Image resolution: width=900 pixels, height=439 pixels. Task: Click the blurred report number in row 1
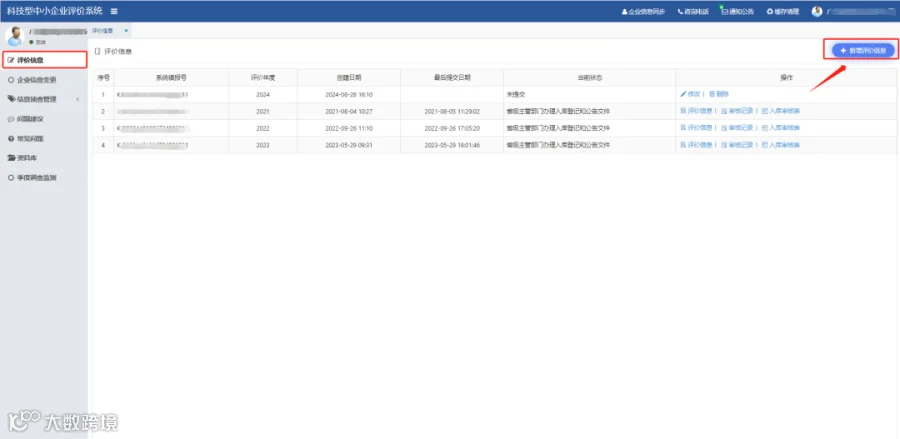153,94
